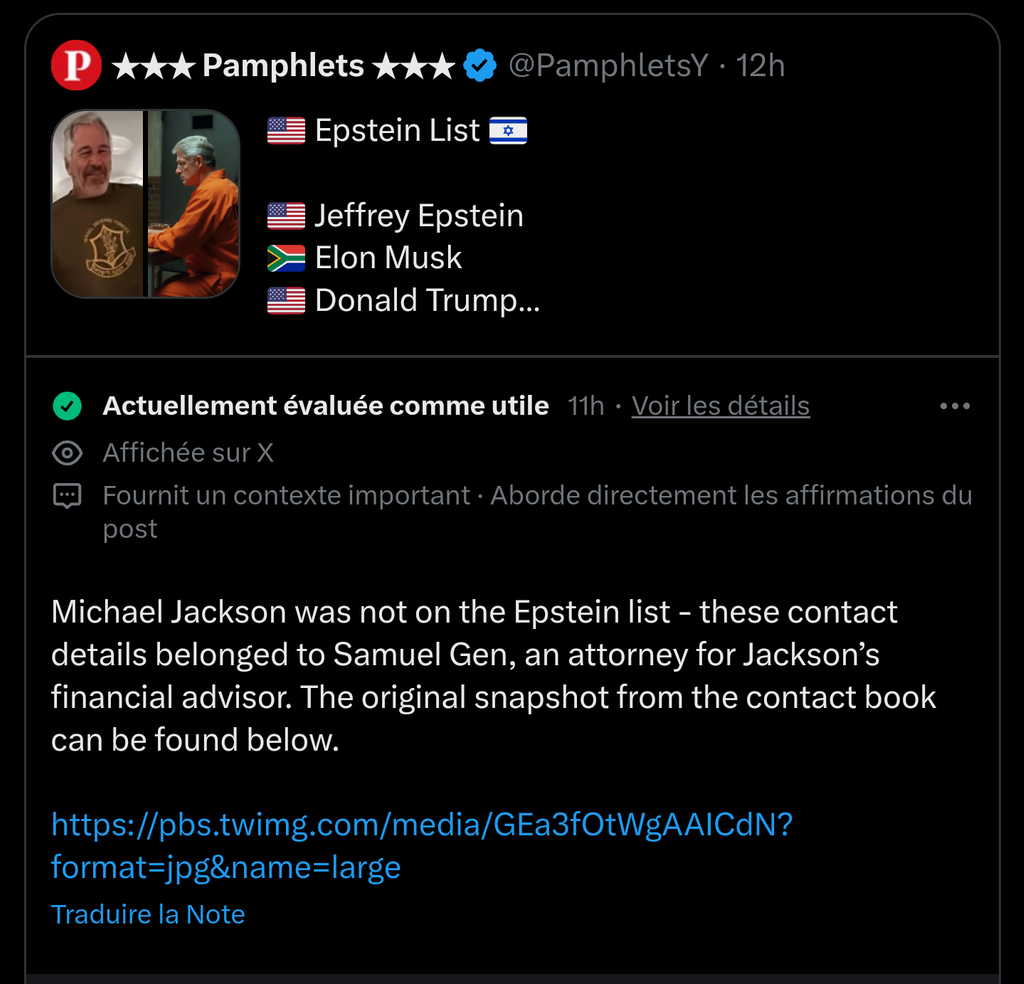Screen dimensions: 1024x984
Task: Click the South Africa flag beside Elon Musk
Action: tap(286, 258)
